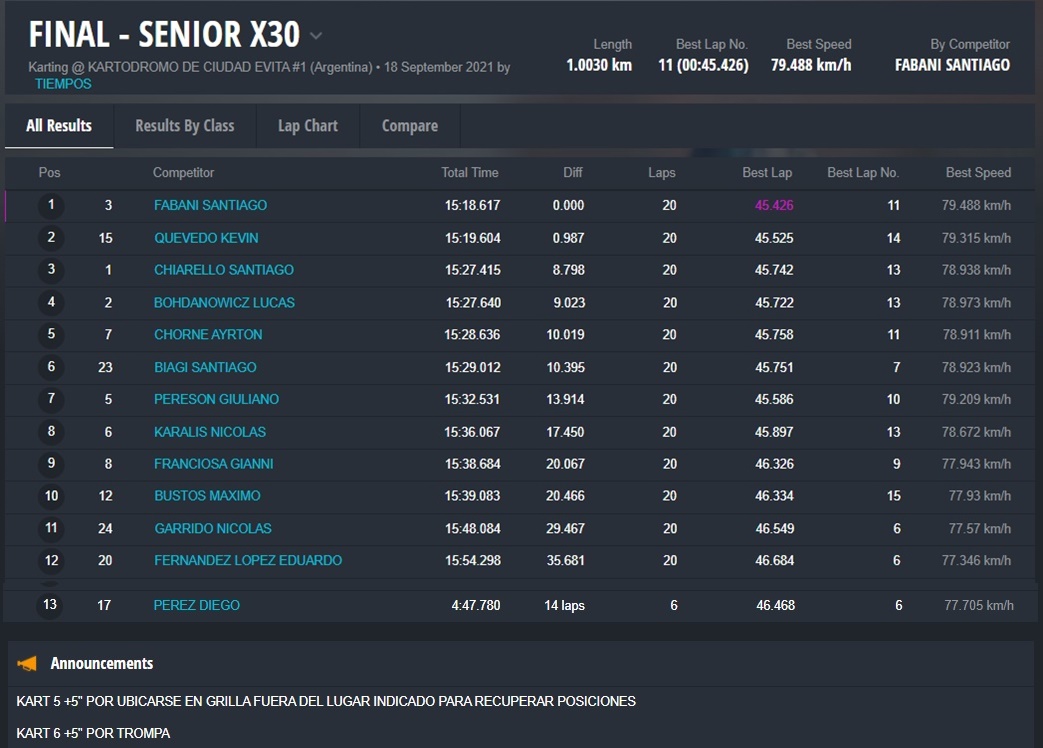The width and height of the screenshot is (1043, 748).
Task: Click the Best Lap column header
Action: (x=767, y=173)
